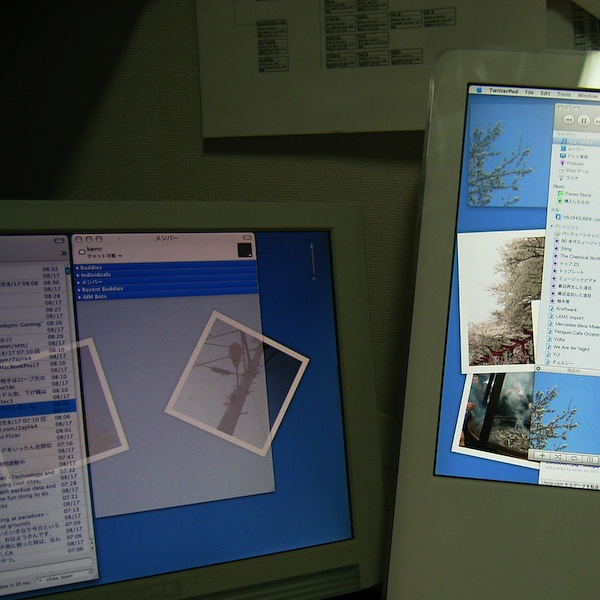Toggle the artwork viewer button

tap(590, 459)
